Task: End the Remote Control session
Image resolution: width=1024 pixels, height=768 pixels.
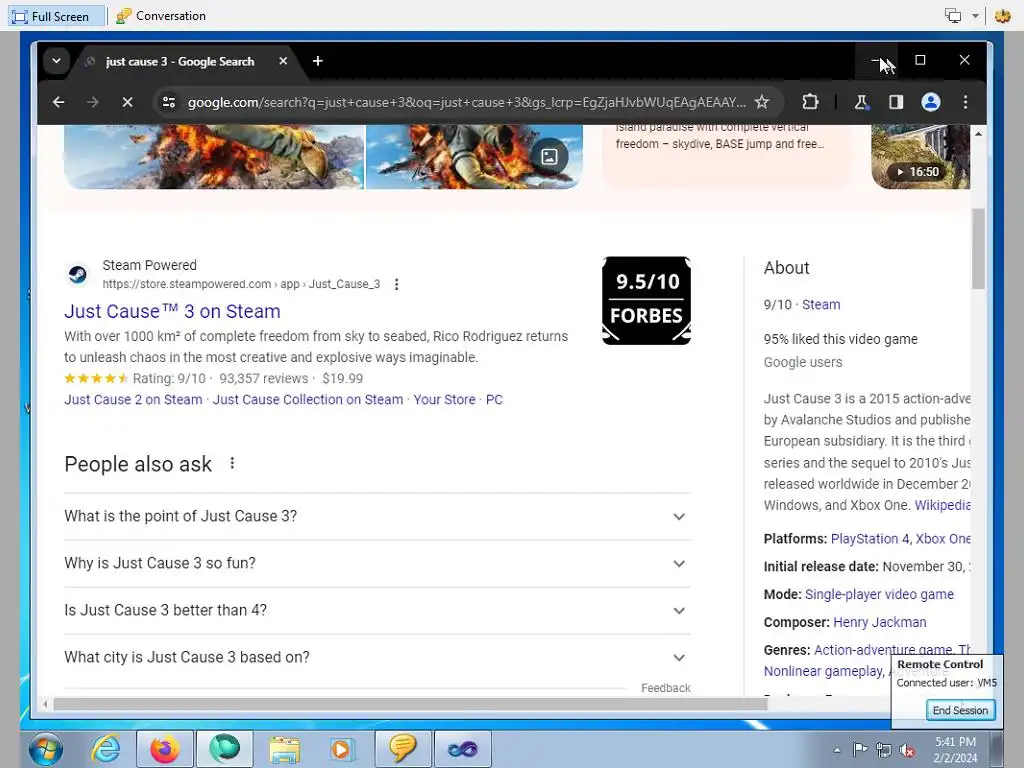Action: pyautogui.click(x=960, y=710)
